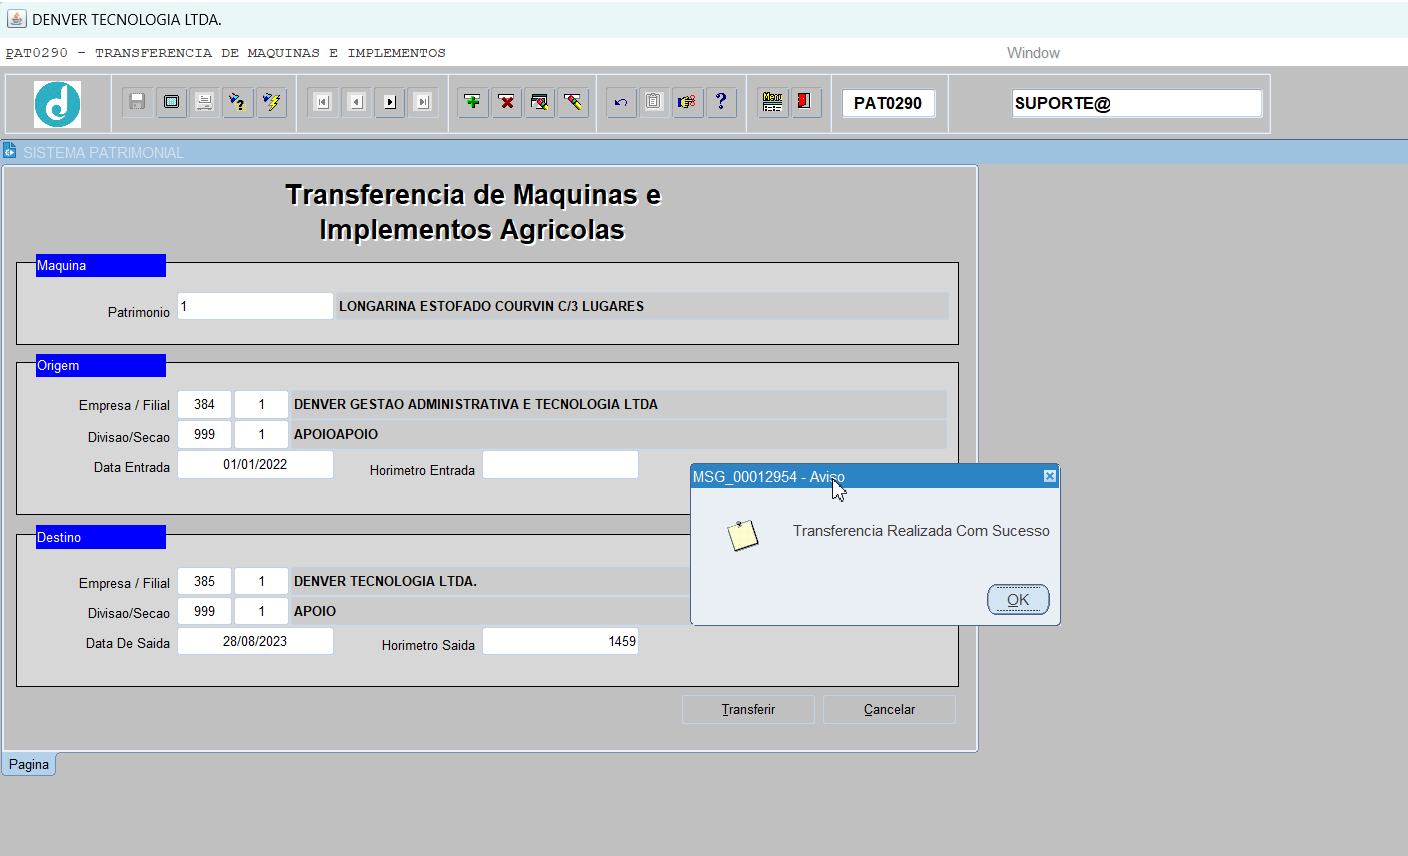Click the Origem Empresa field with 384
This screenshot has height=856, width=1408.
204,404
